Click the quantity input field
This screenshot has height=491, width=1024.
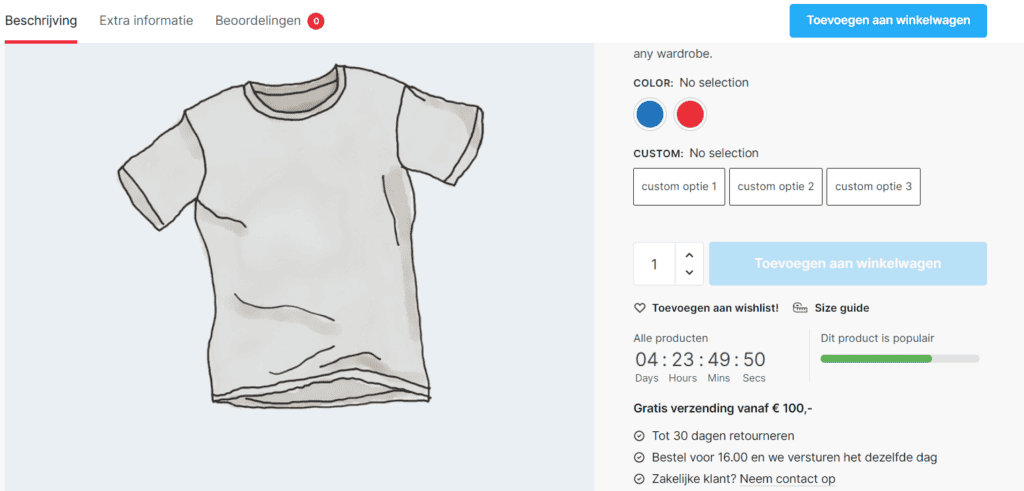tap(655, 264)
